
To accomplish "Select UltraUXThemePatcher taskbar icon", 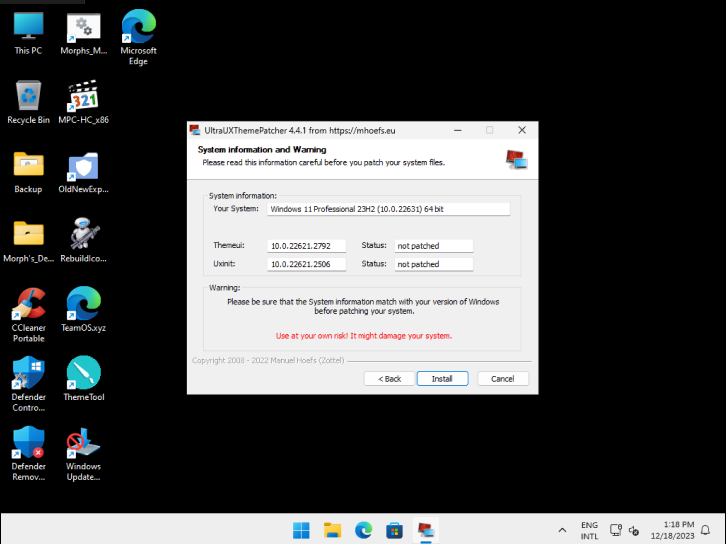I will (426, 530).
